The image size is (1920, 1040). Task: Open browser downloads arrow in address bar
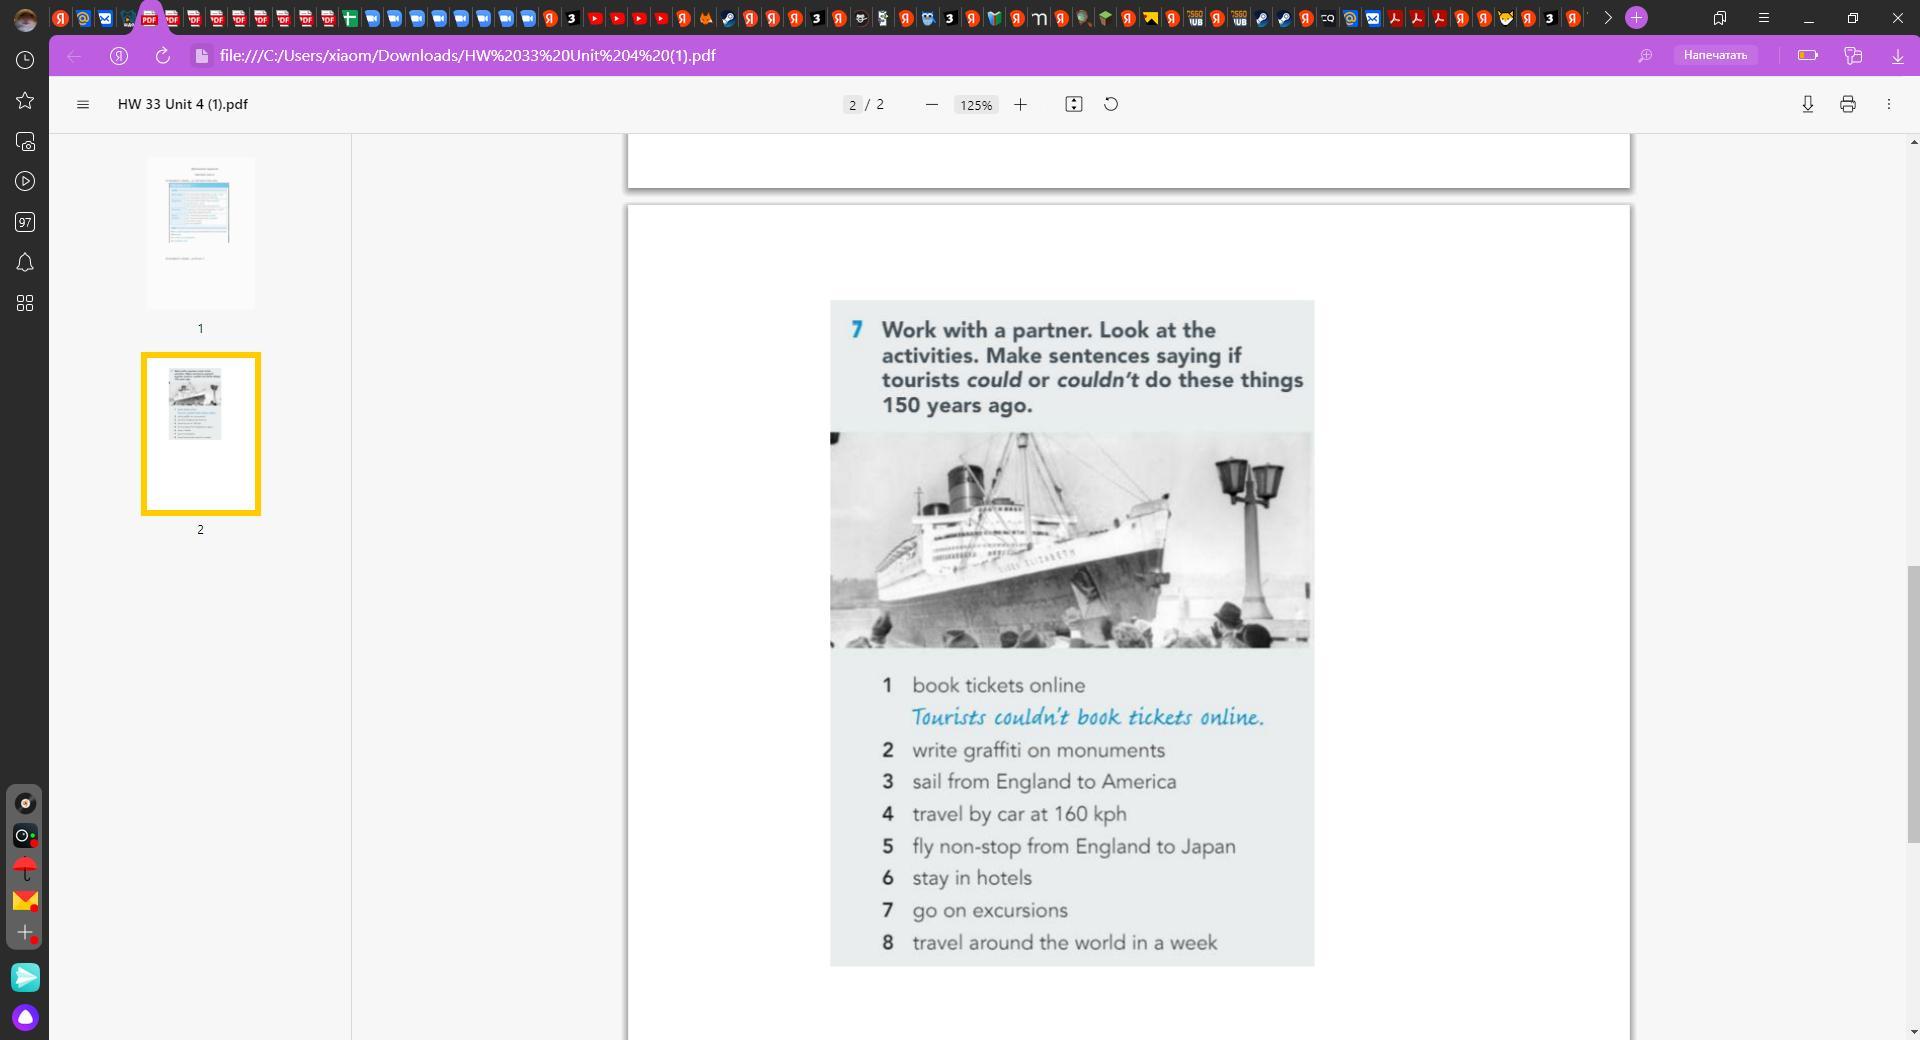tap(1898, 56)
